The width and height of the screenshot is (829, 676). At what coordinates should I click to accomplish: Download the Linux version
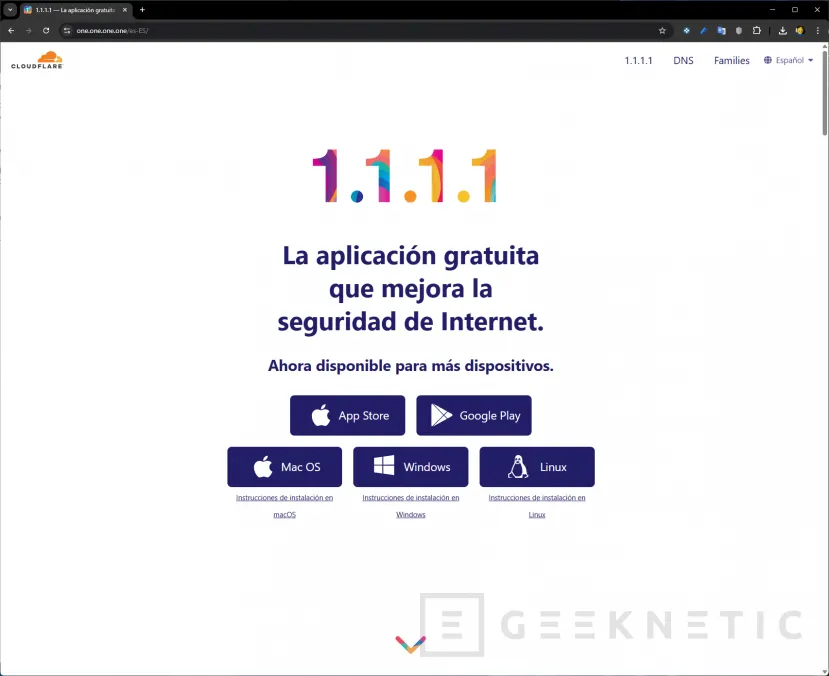pyautogui.click(x=537, y=467)
